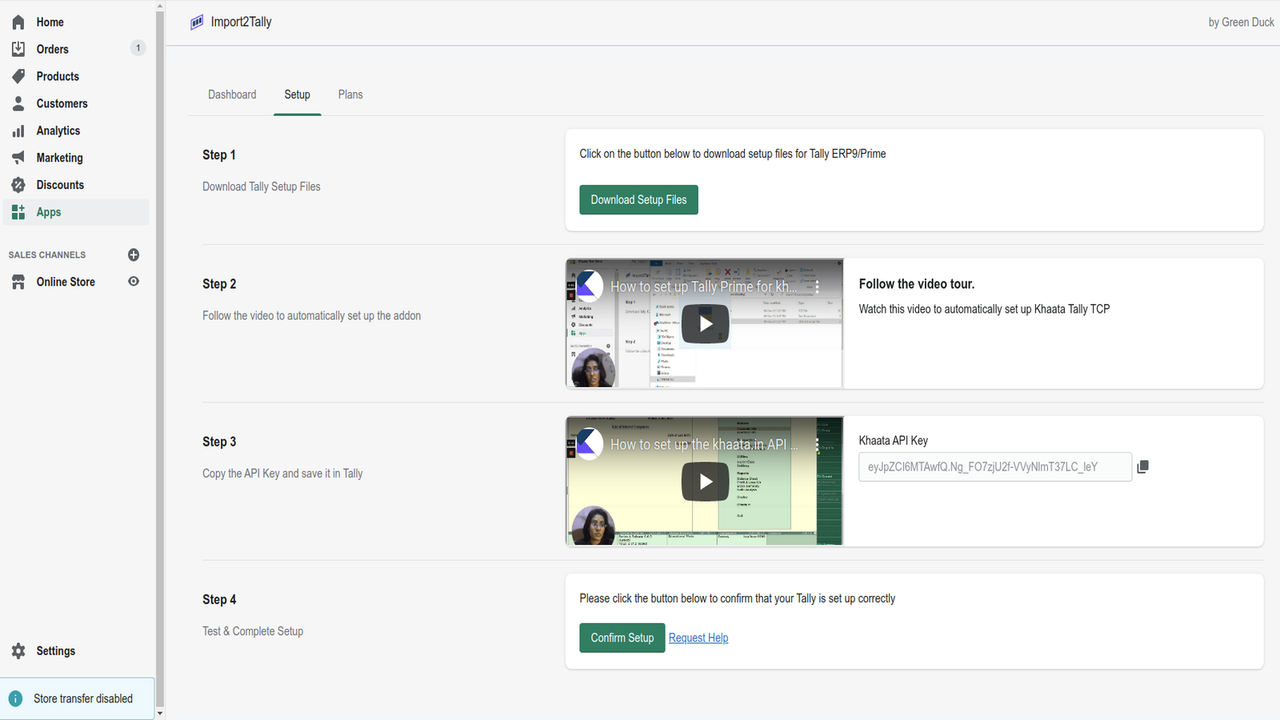The width and height of the screenshot is (1280, 720).
Task: Click the Settings gear icon
Action: 18,651
